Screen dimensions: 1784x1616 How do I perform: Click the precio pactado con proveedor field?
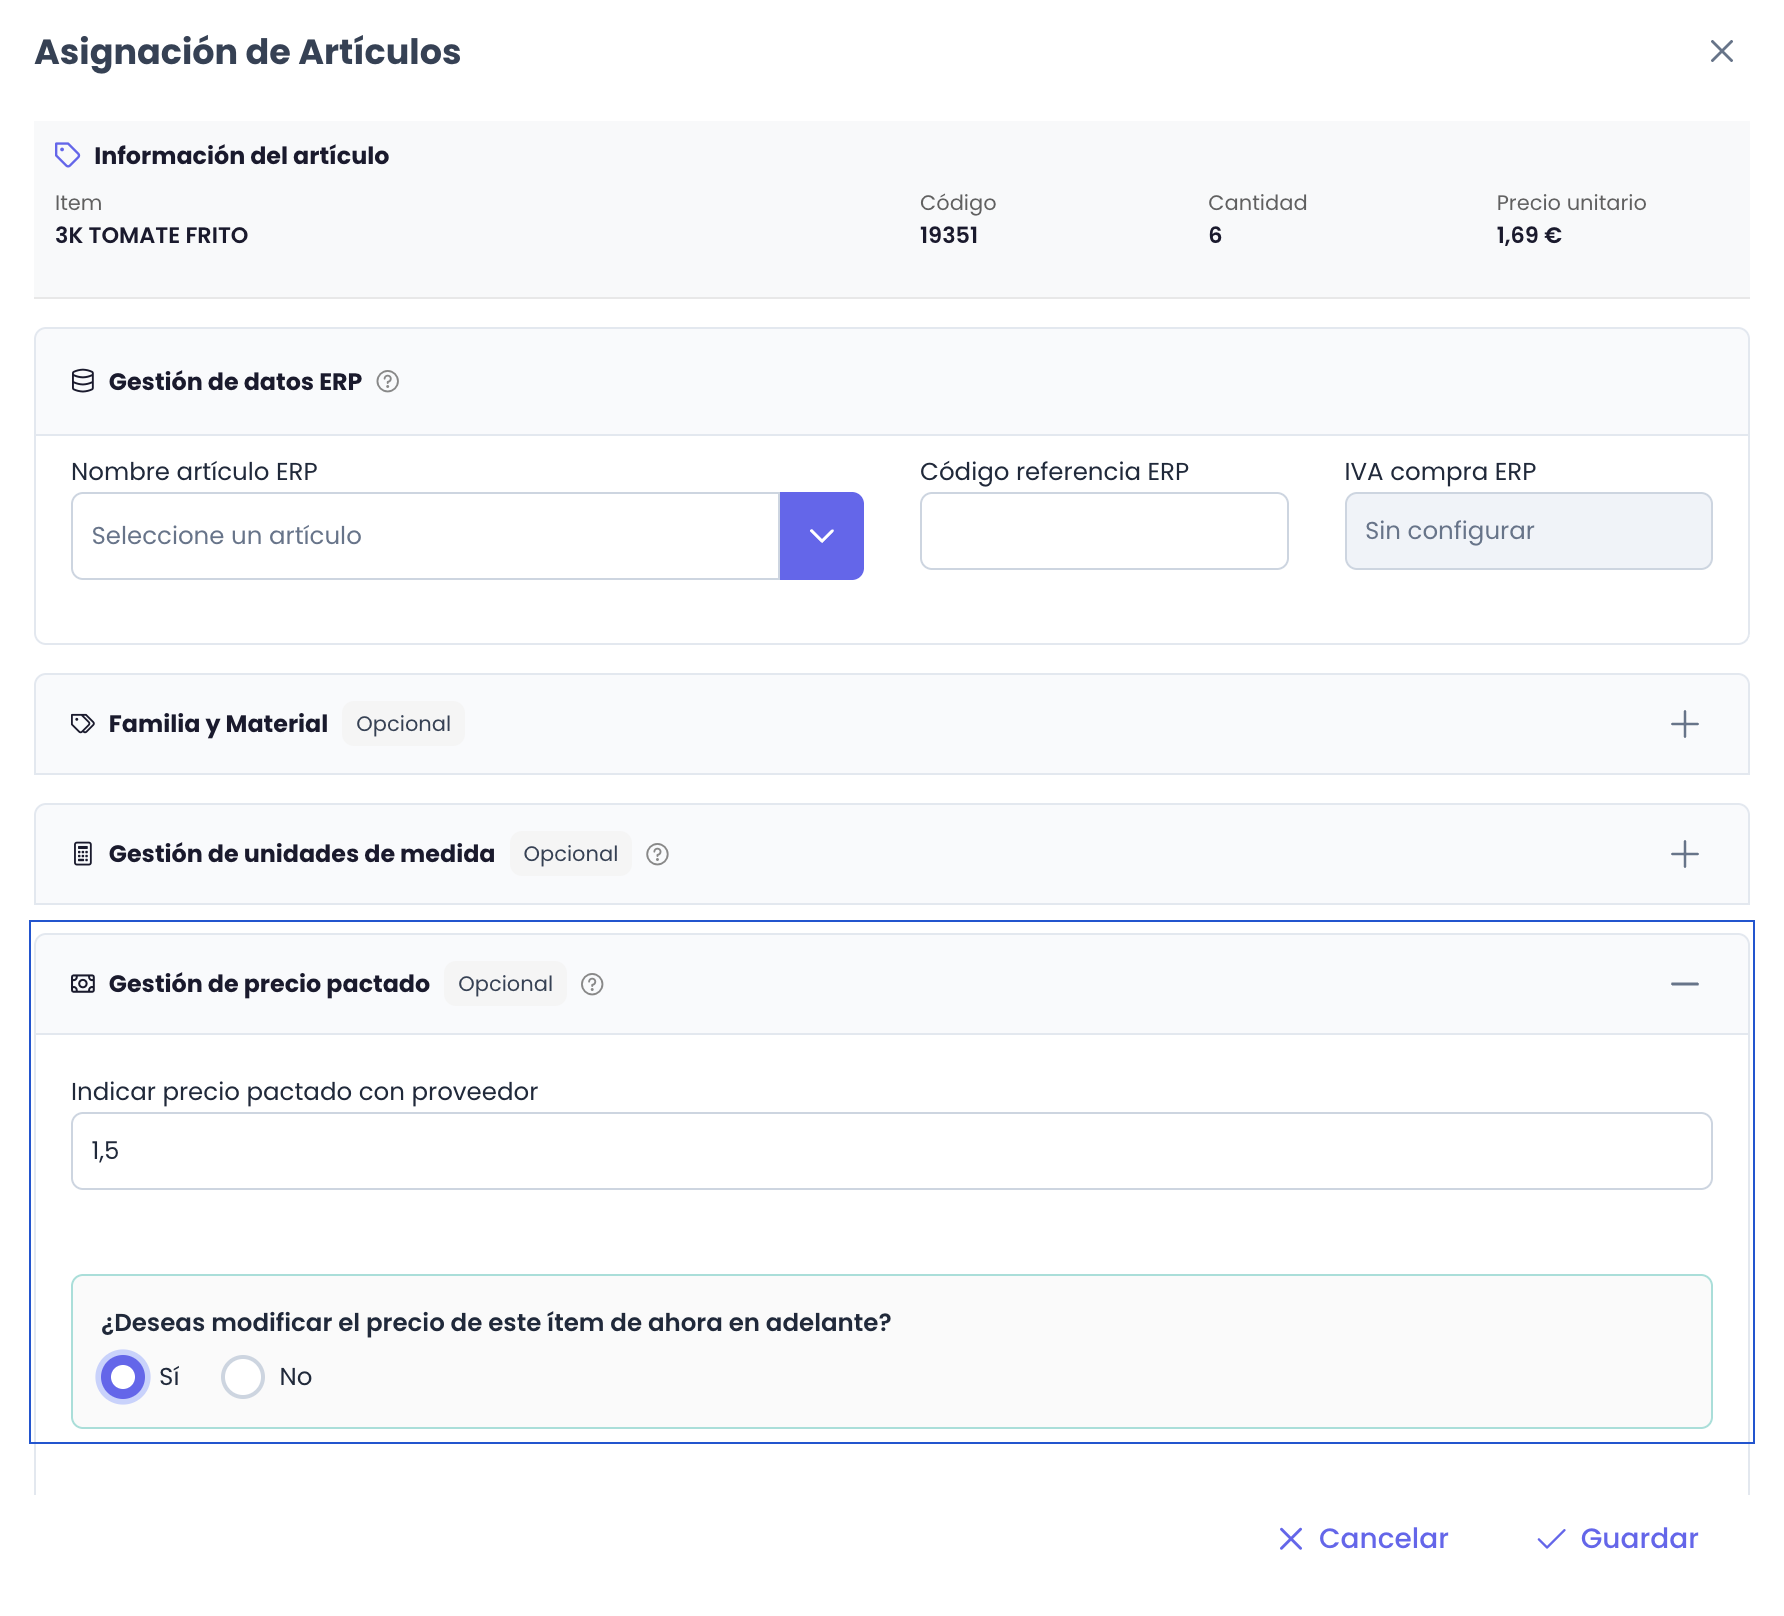(890, 1151)
